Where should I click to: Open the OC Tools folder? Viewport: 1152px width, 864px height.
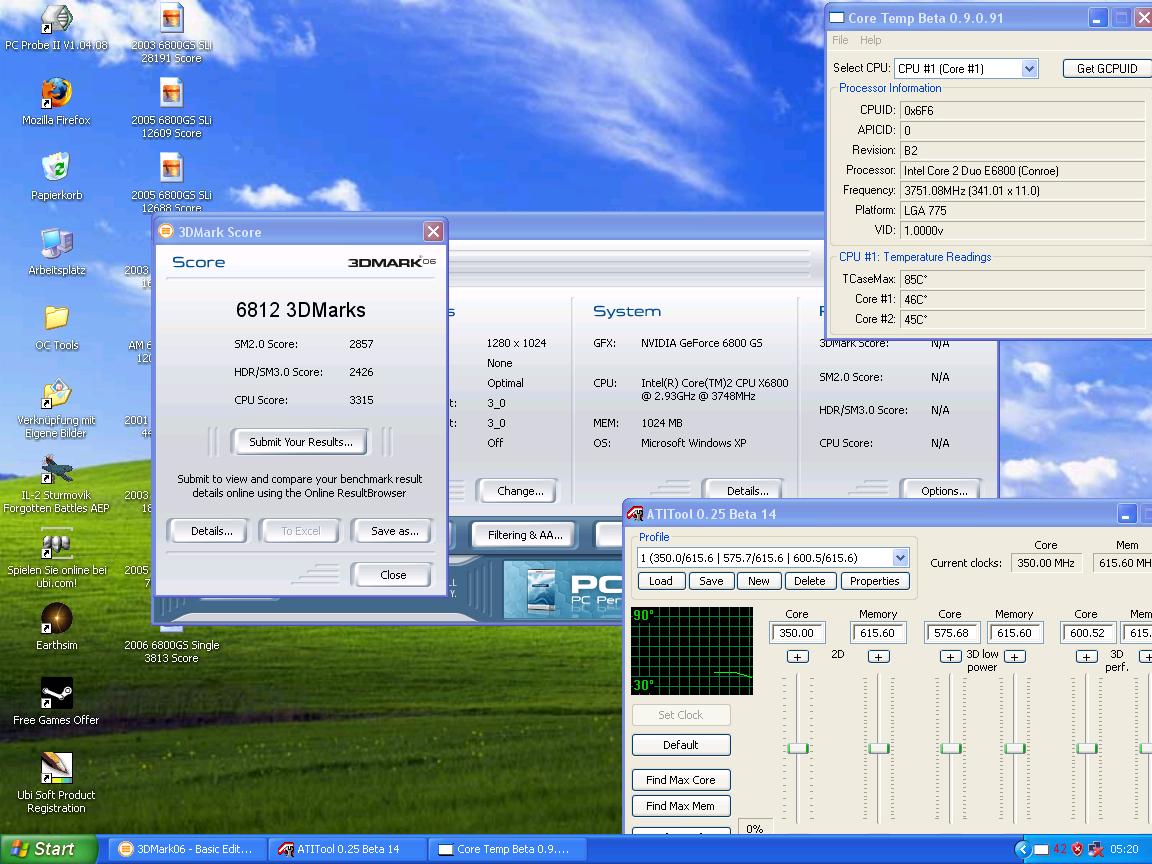click(x=56, y=326)
